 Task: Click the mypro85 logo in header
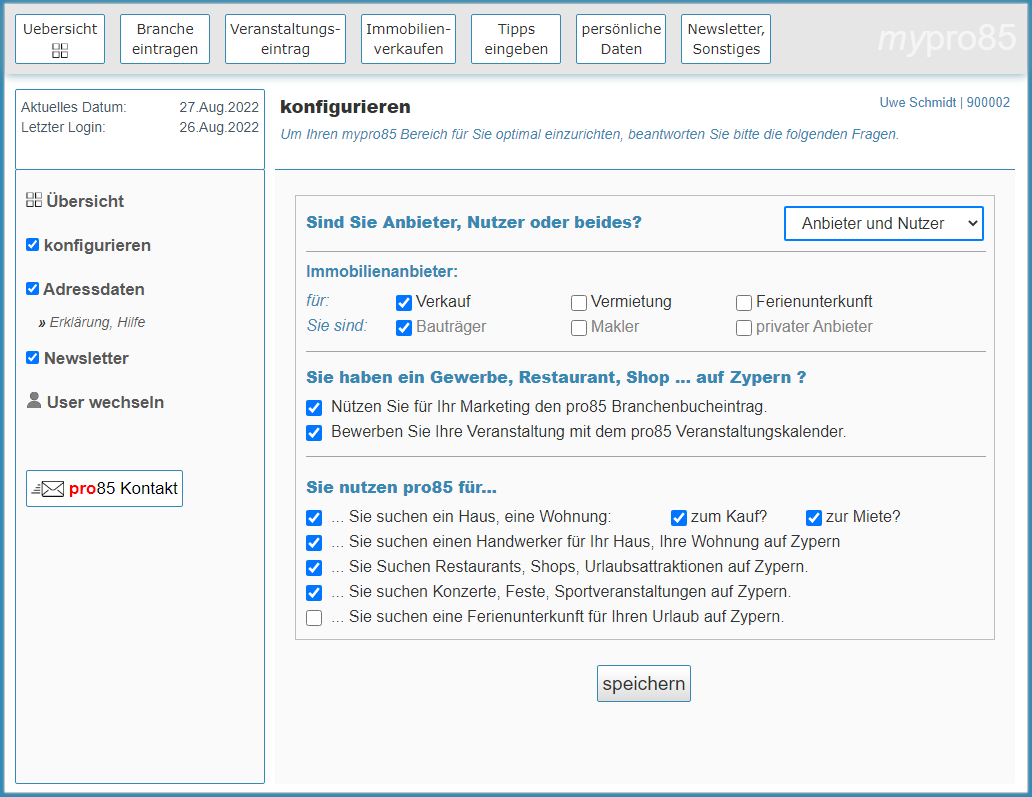[946, 39]
